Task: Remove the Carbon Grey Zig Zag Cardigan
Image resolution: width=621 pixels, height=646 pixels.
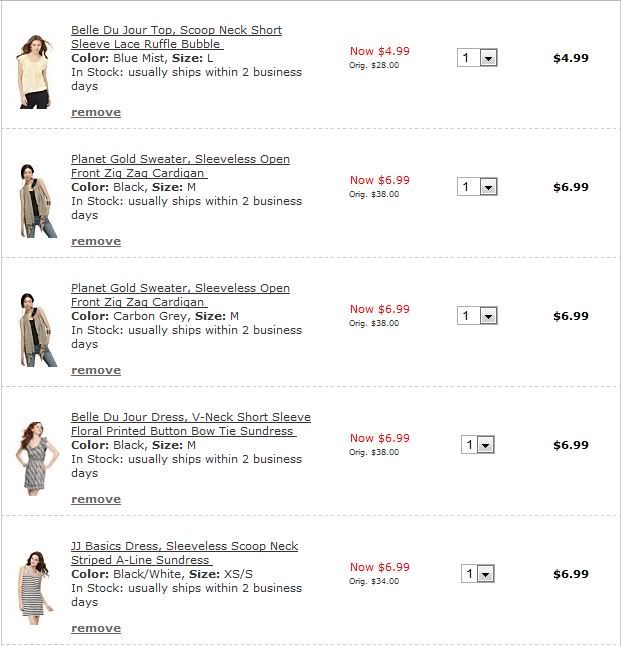Action: click(96, 370)
